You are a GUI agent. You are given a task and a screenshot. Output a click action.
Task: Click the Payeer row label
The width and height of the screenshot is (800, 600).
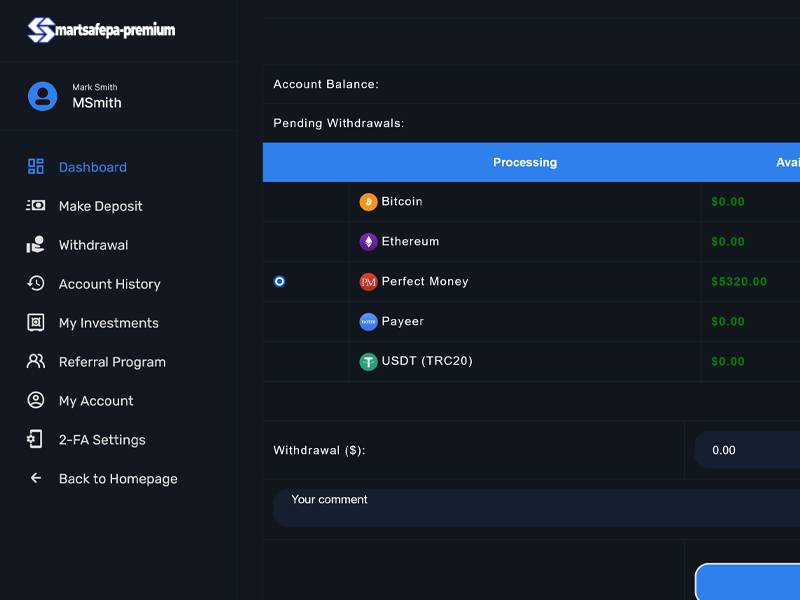402,322
